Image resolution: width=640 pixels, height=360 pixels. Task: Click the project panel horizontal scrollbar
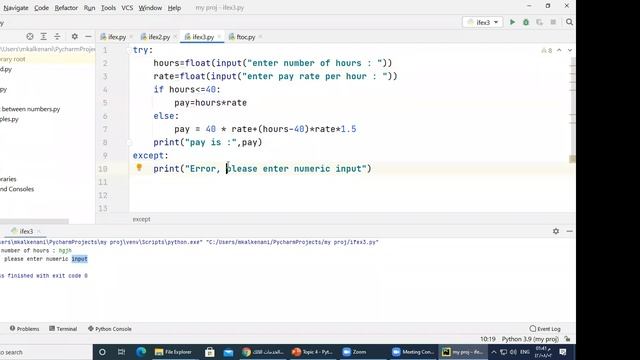coord(34,221)
